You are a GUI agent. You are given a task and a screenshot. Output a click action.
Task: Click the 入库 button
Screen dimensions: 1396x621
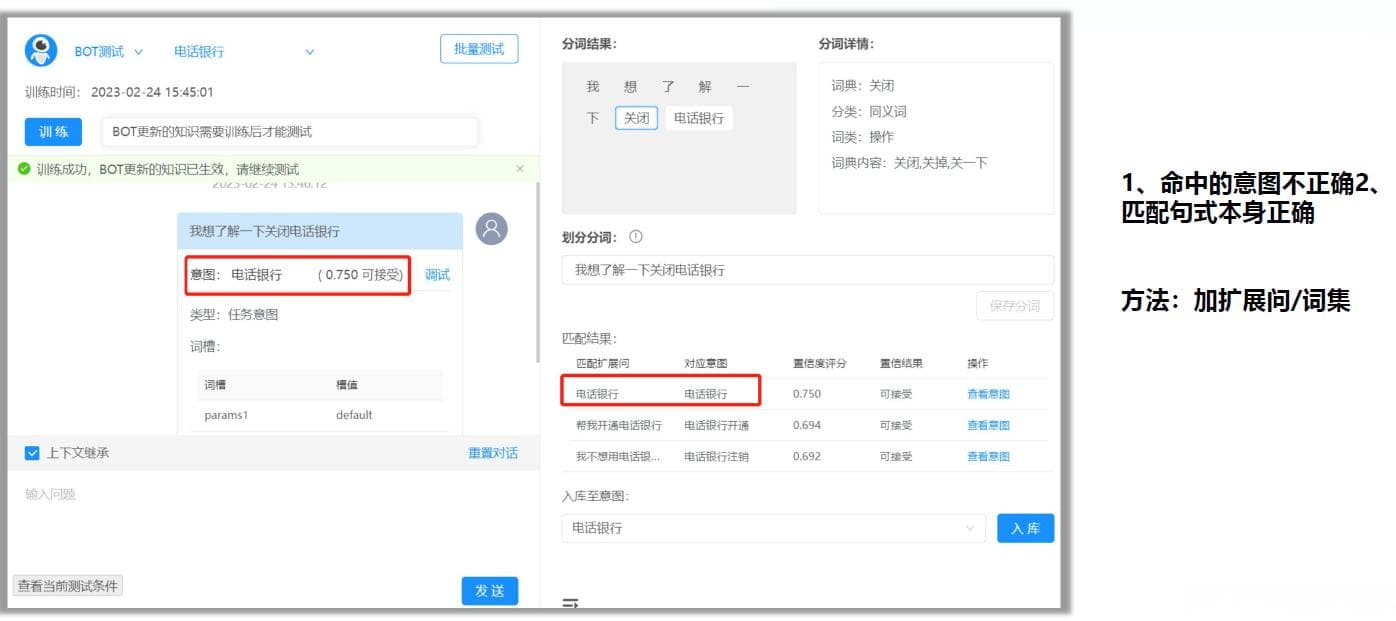(1025, 528)
